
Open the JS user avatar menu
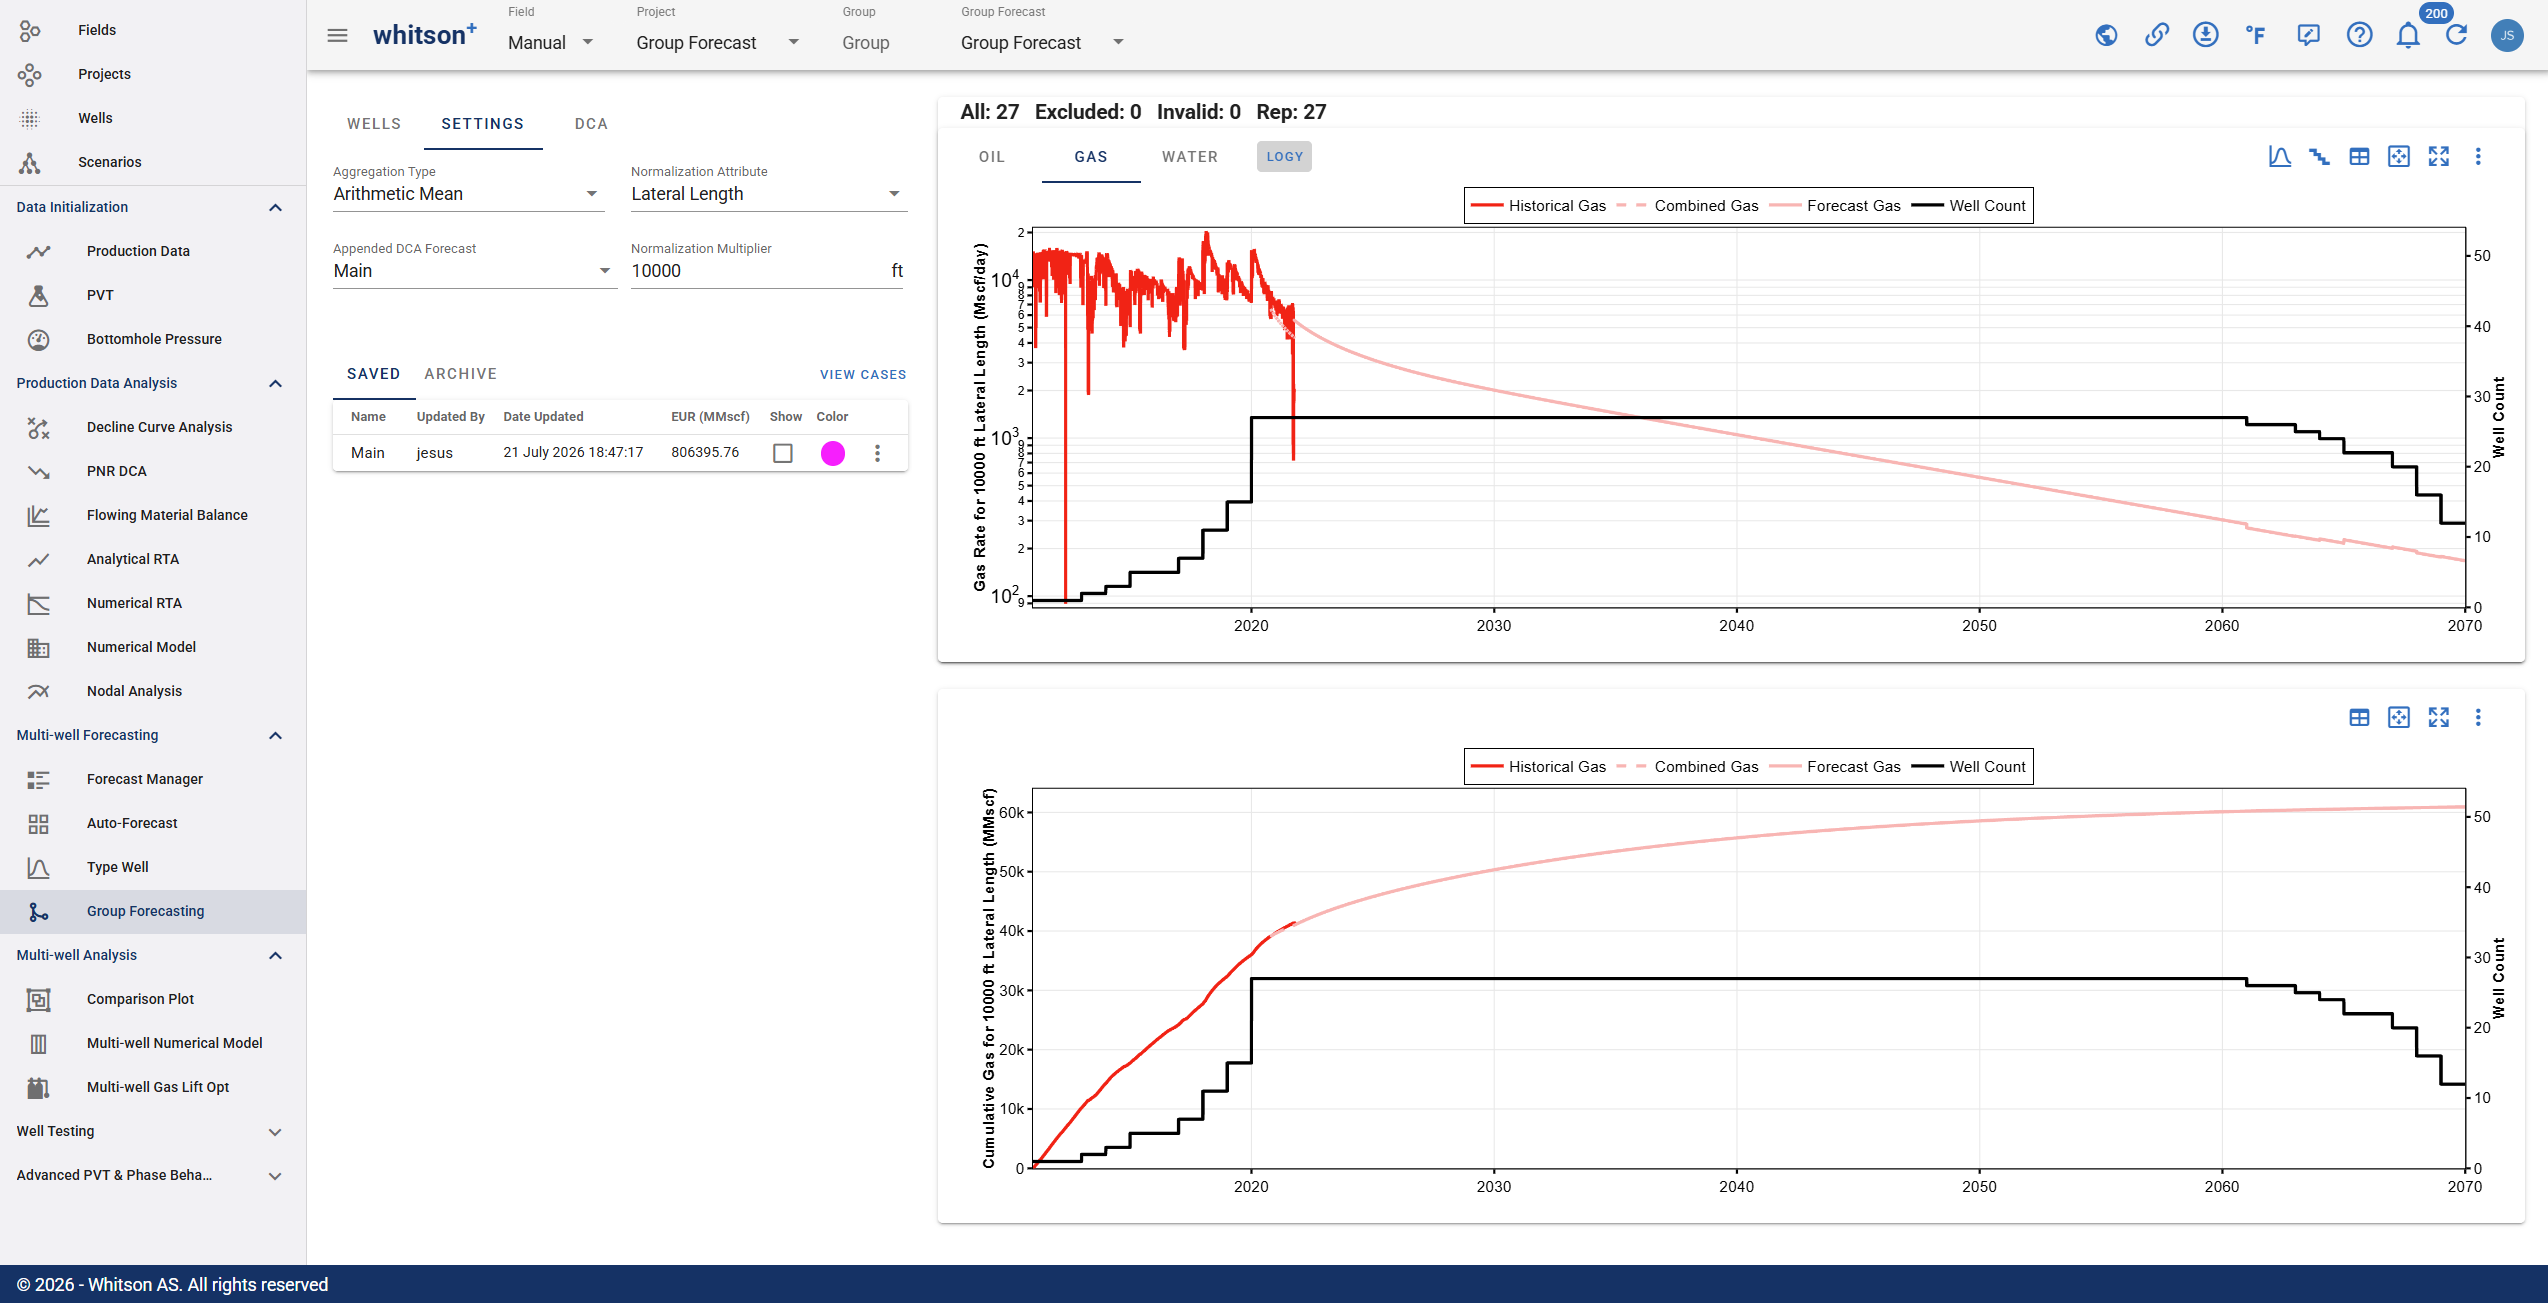tap(2506, 36)
